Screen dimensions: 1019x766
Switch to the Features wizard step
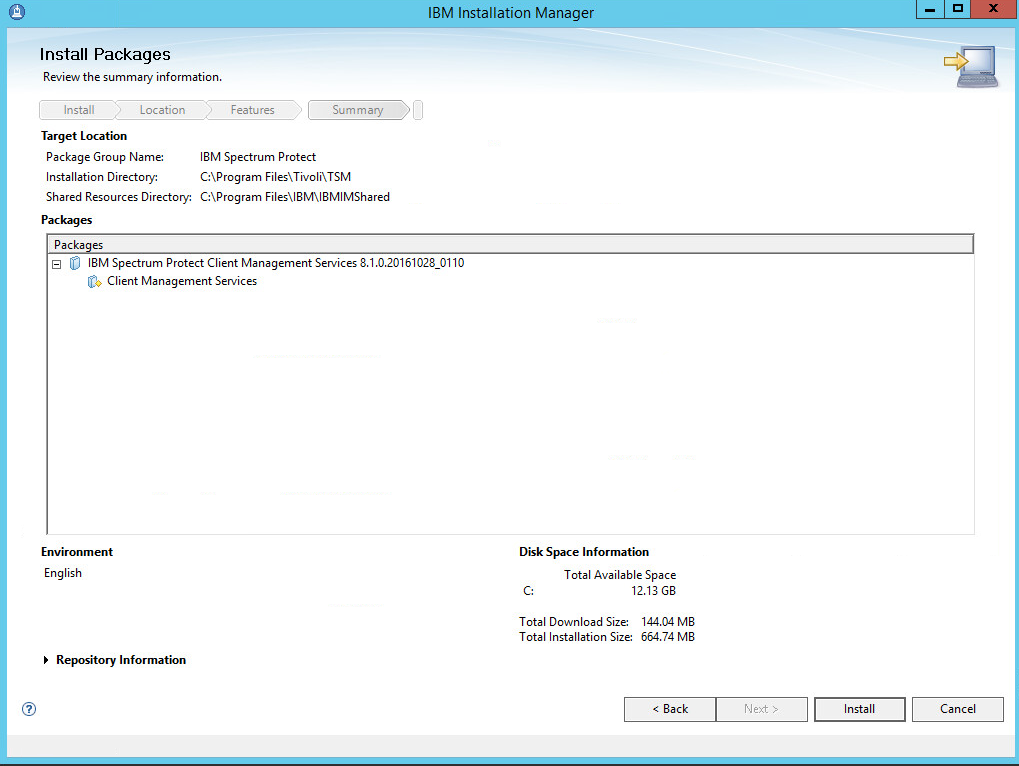[252, 110]
